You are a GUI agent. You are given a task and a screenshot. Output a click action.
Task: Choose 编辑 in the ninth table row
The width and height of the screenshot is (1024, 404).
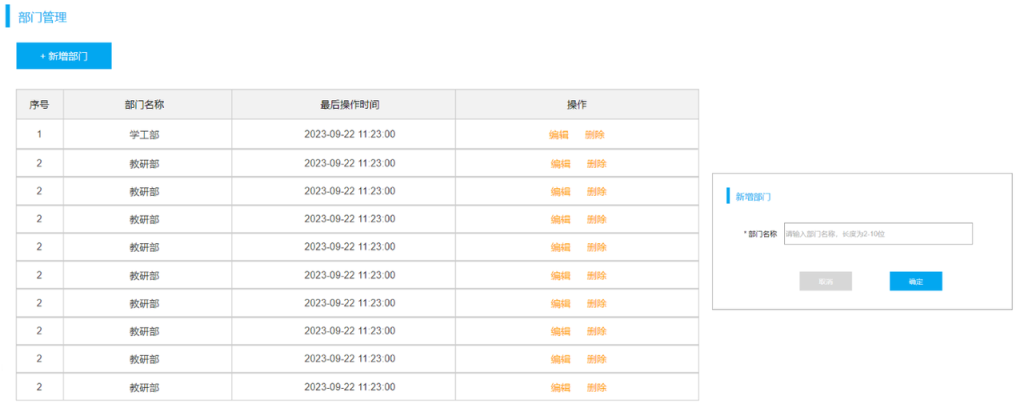(560, 360)
